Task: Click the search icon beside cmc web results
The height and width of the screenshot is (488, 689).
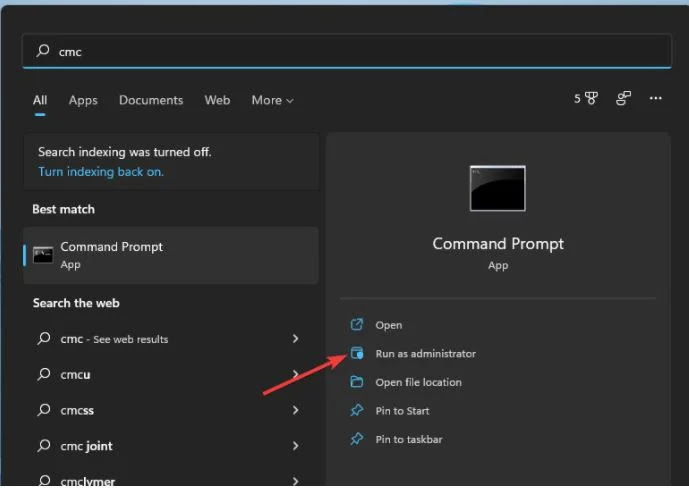Action: pos(44,338)
